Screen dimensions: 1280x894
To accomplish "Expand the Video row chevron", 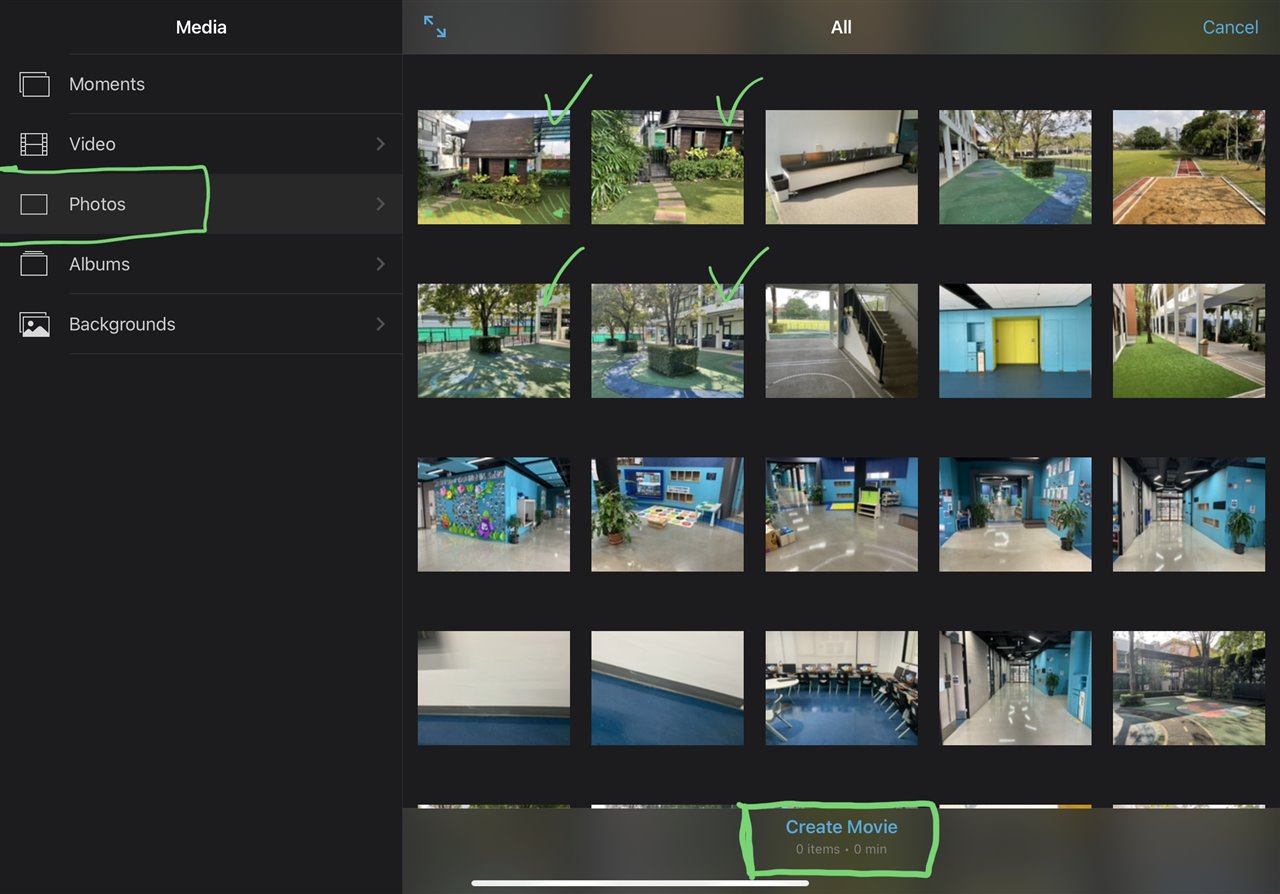I will click(x=380, y=144).
